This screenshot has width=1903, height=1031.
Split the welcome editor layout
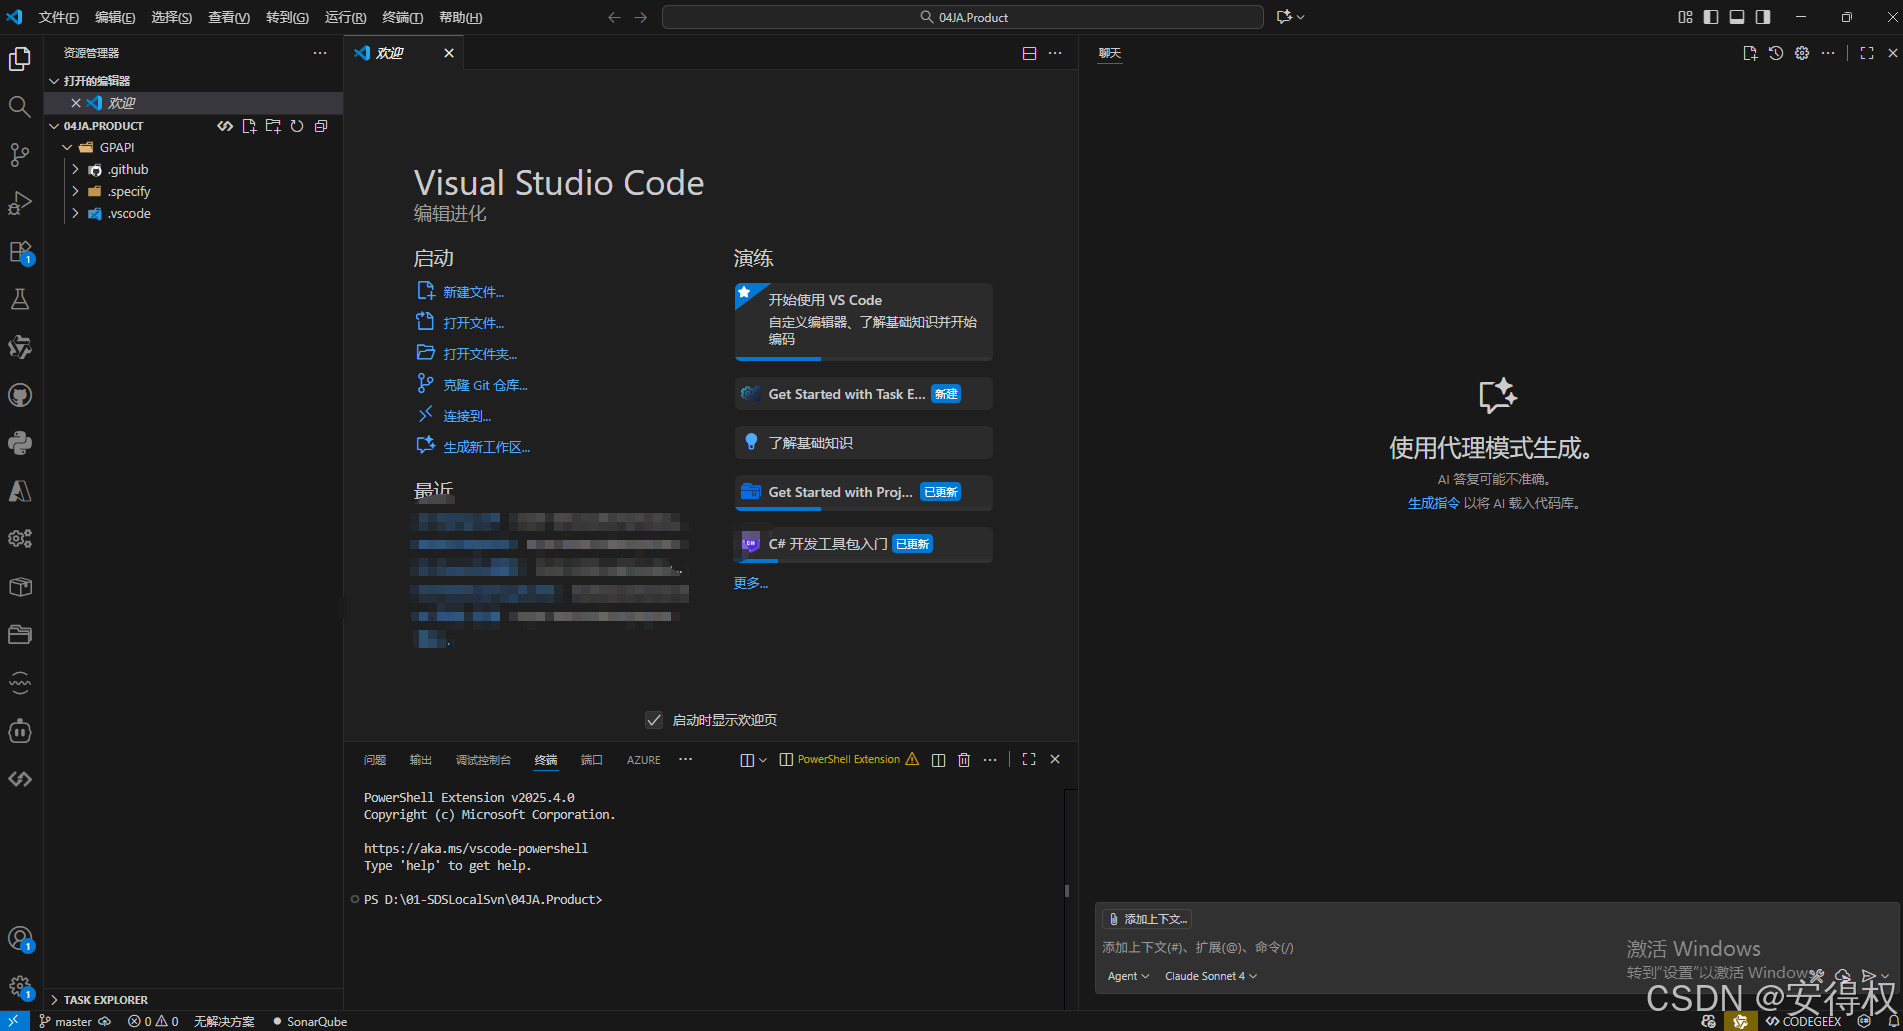(1029, 53)
